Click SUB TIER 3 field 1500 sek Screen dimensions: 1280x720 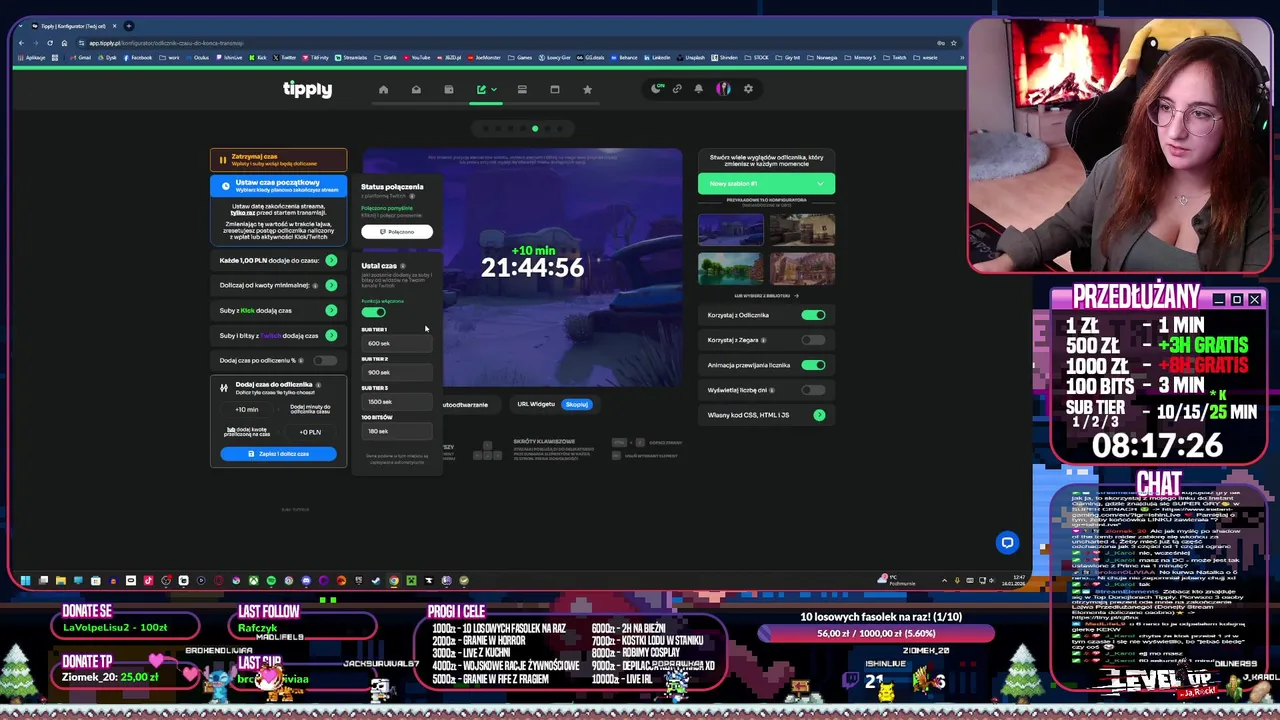click(x=397, y=401)
